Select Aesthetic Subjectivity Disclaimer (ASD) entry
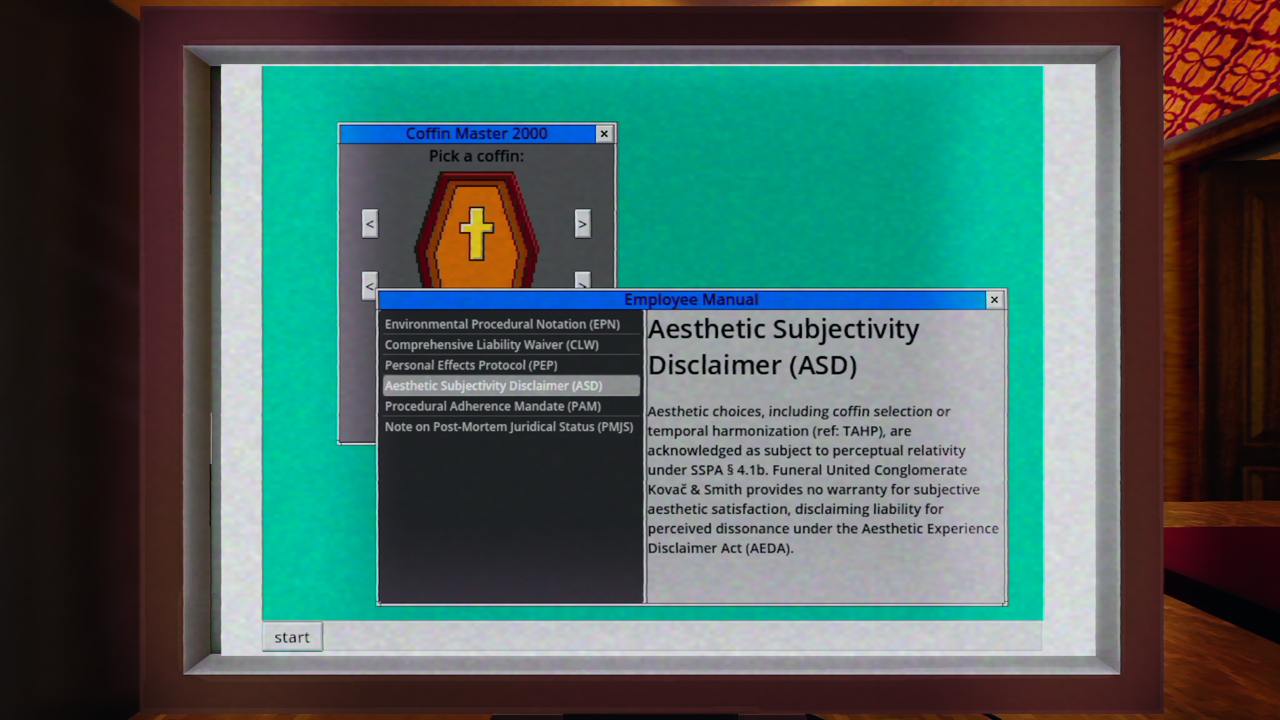Viewport: 1280px width, 720px height. point(511,385)
